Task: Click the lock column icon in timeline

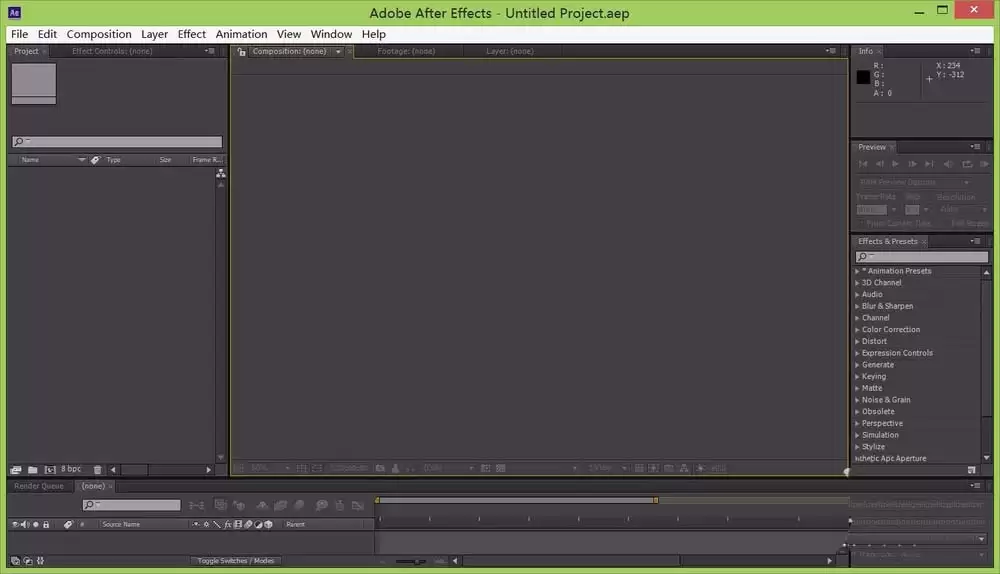Action: click(46, 524)
